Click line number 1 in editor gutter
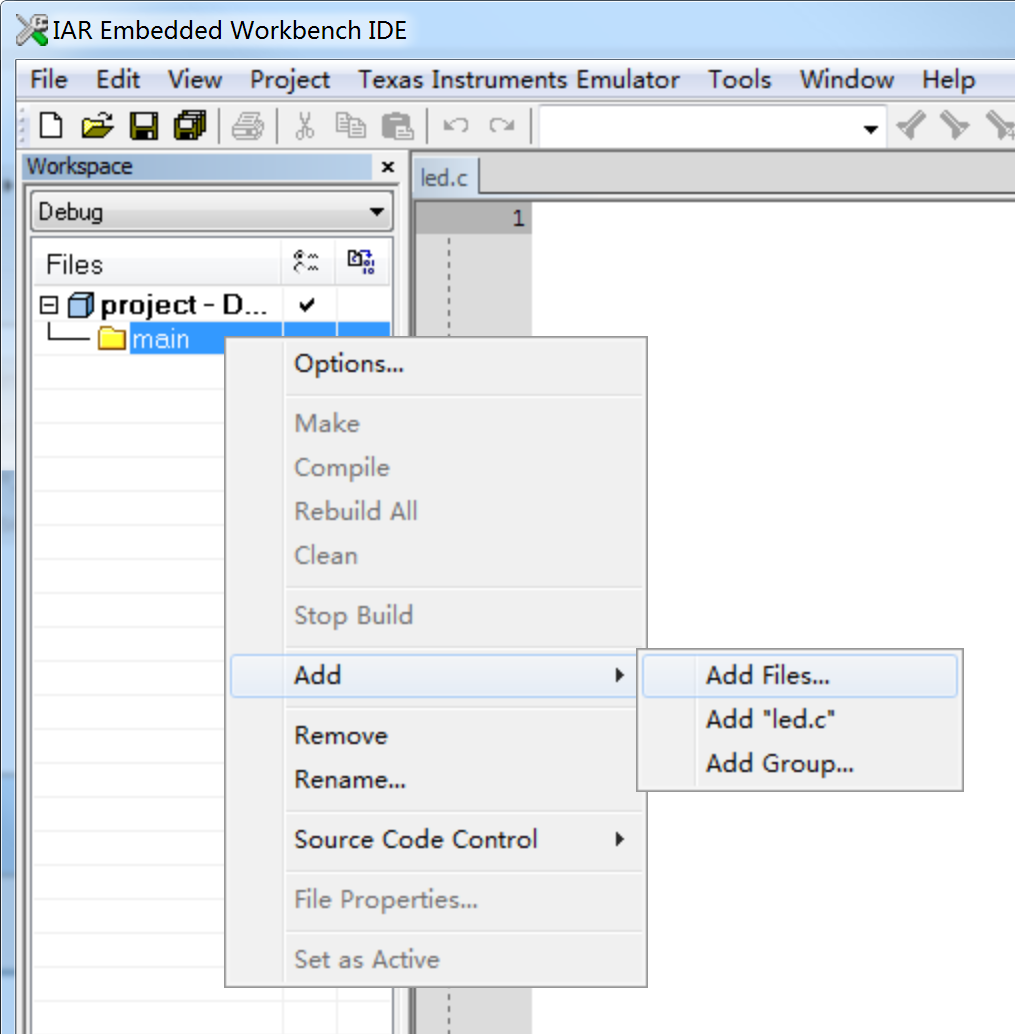 point(518,218)
